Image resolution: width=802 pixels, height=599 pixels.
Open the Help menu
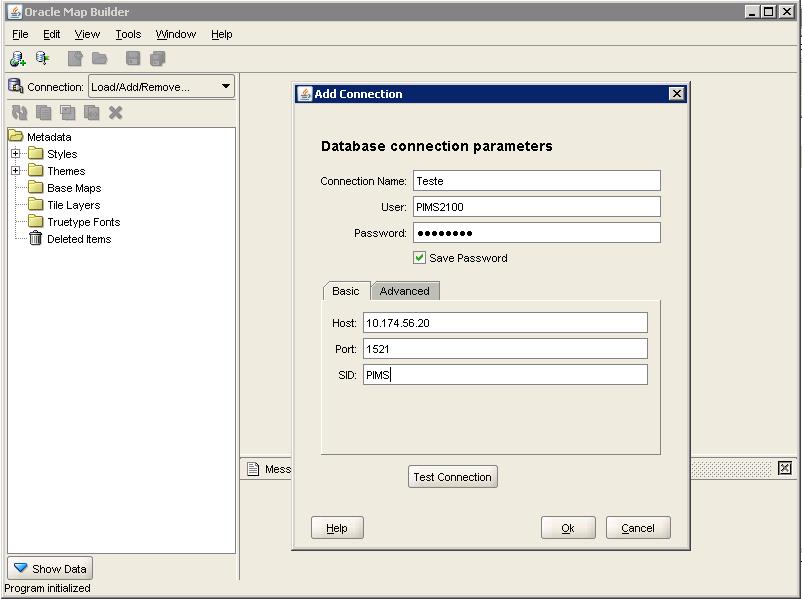coord(221,34)
